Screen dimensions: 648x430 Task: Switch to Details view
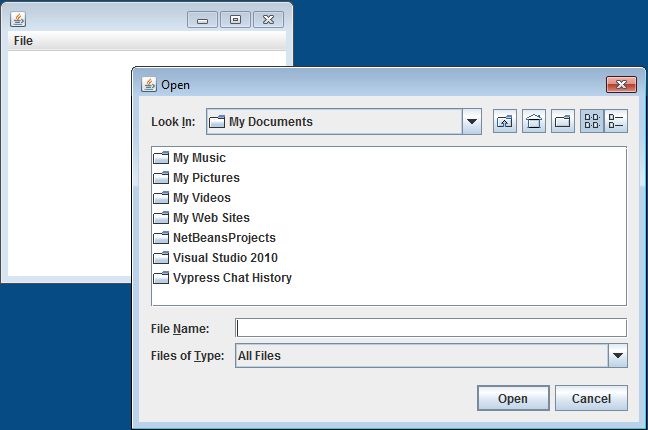616,122
